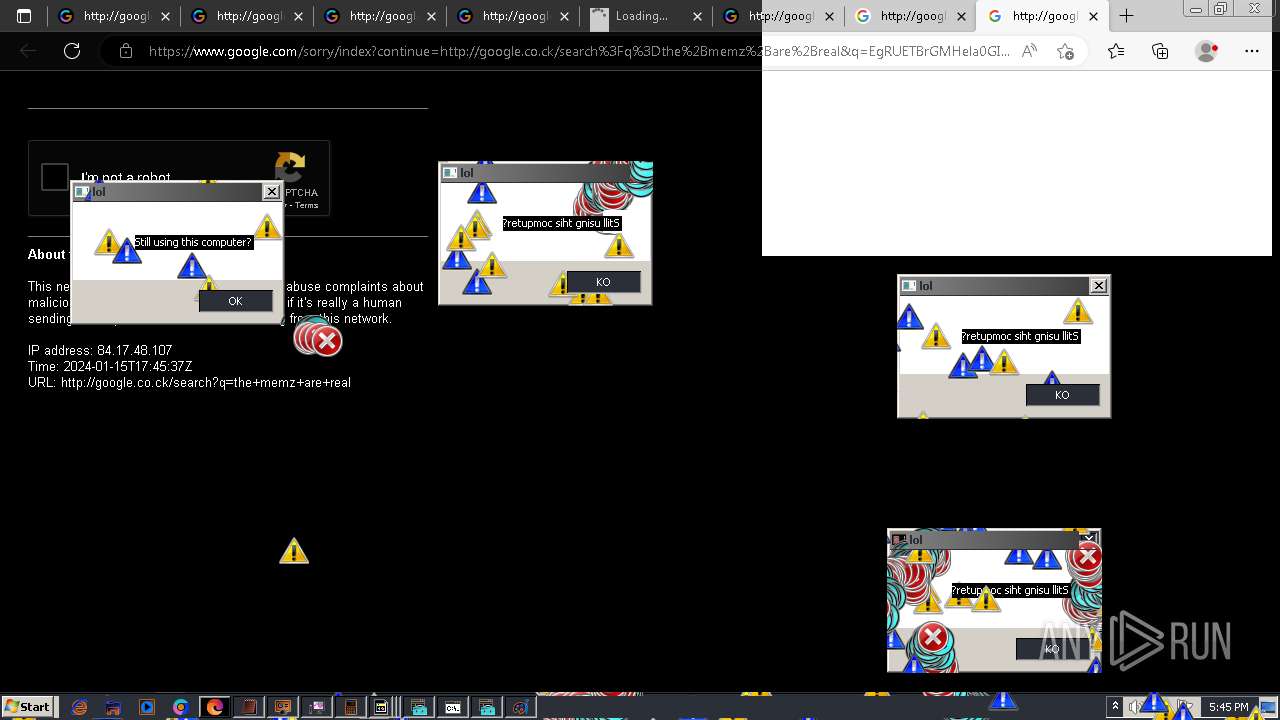Click the URL: http://google.co.ck/search line
The width and height of the screenshot is (1280, 720).
(189, 382)
